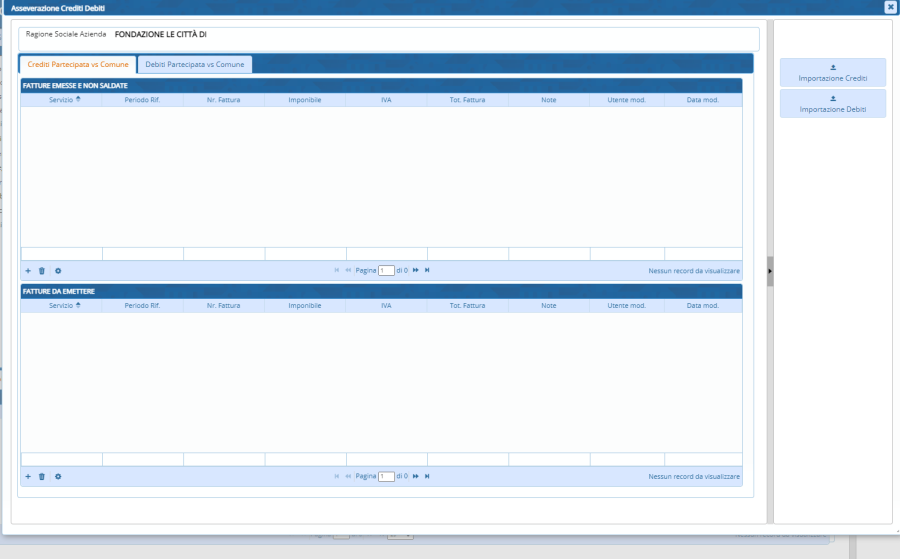Sort Fatture Emesse grid by Servizio column
This screenshot has width=900, height=559.
(64, 100)
